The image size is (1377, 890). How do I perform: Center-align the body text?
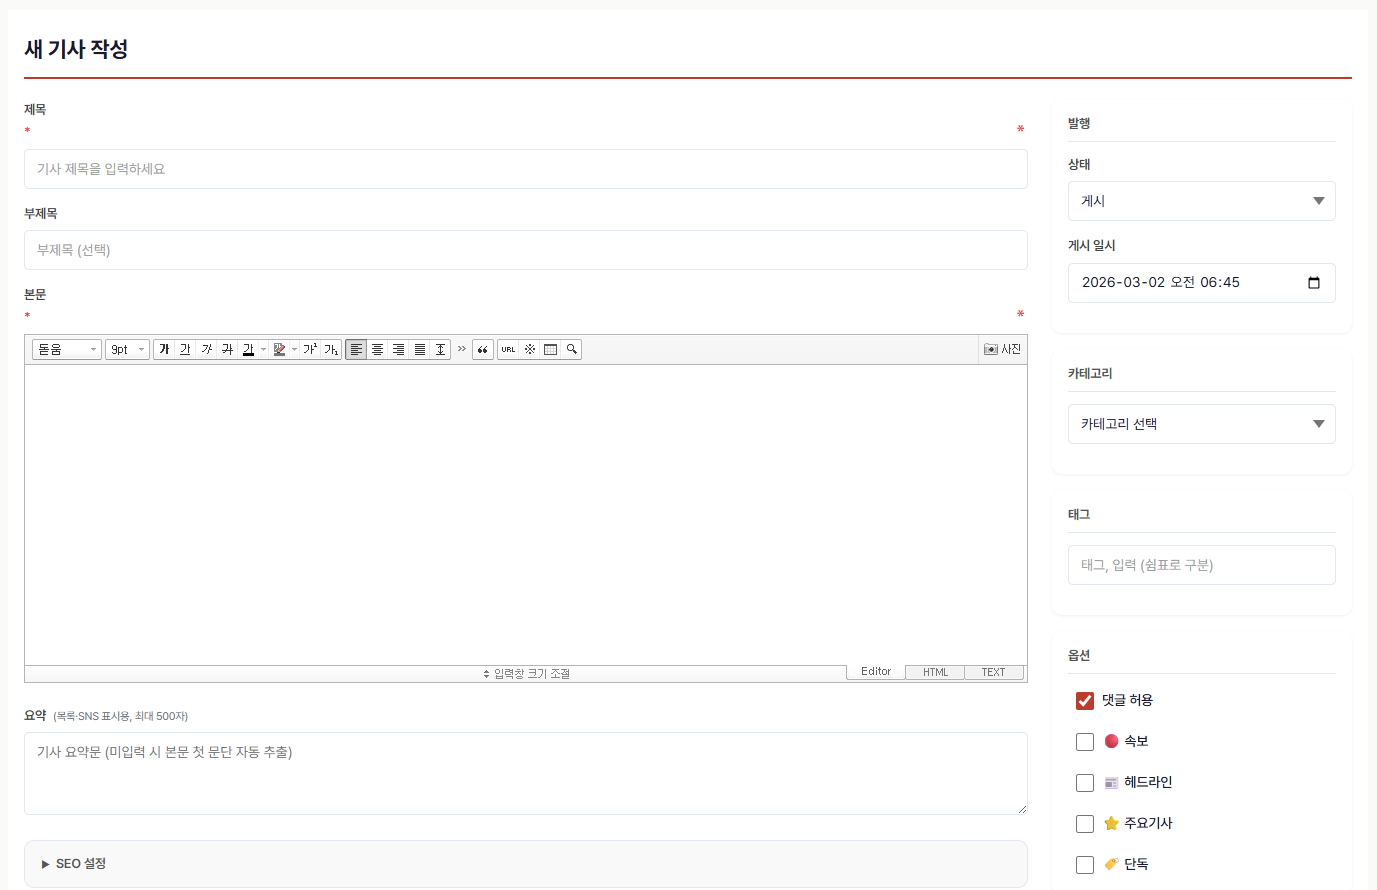click(377, 349)
